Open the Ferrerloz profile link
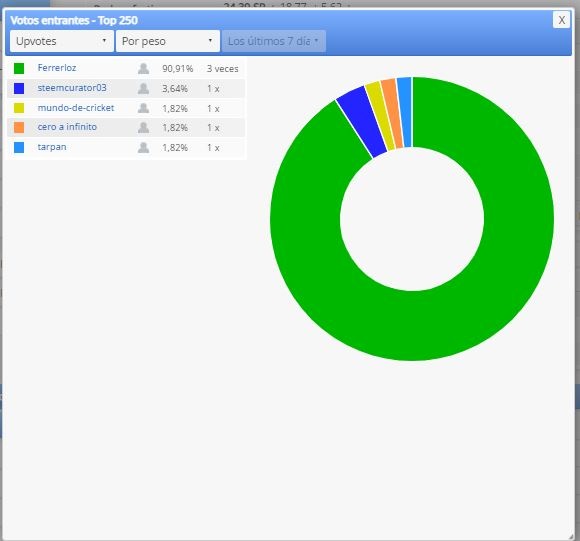Viewport: 580px width, 541px height. (x=57, y=68)
